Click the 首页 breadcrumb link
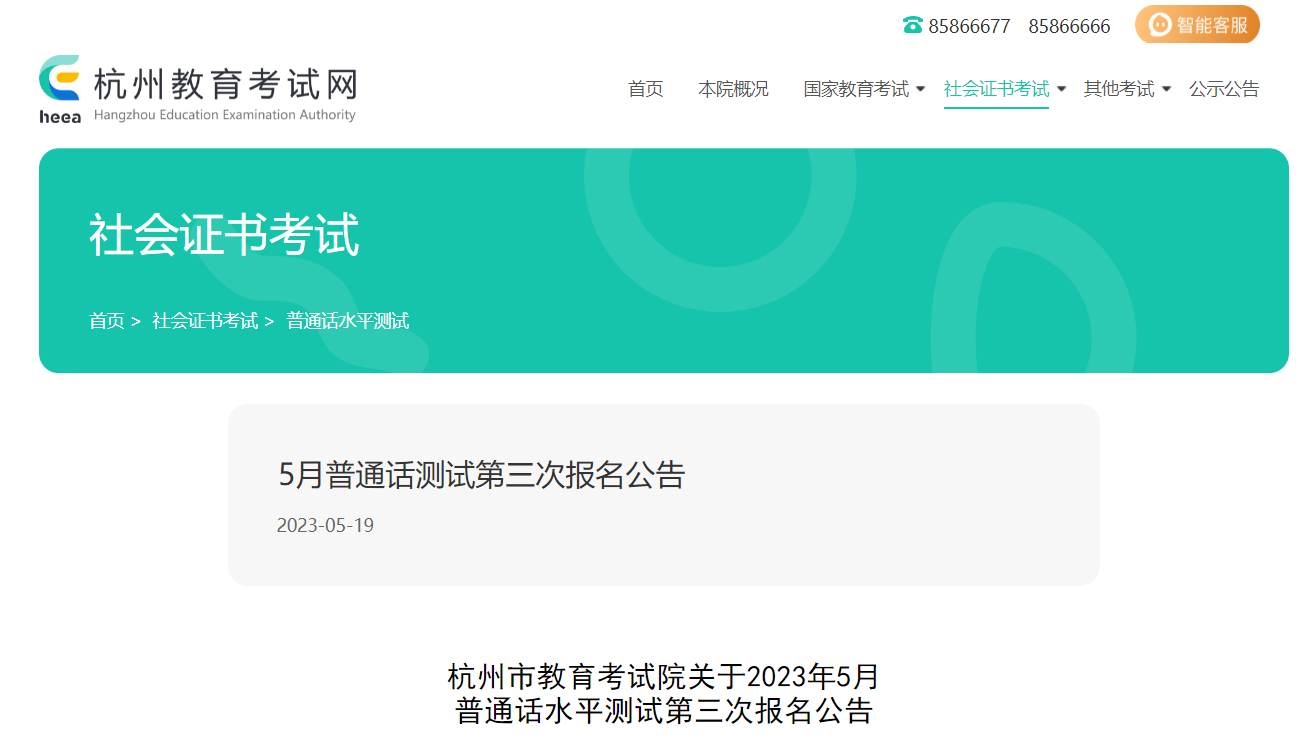This screenshot has width=1316, height=753. 107,321
